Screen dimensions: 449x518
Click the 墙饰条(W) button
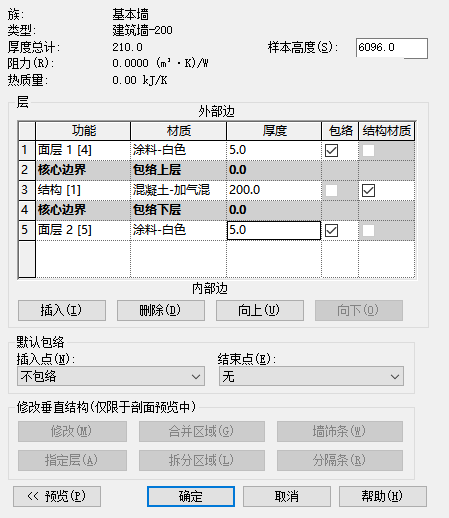340,431
